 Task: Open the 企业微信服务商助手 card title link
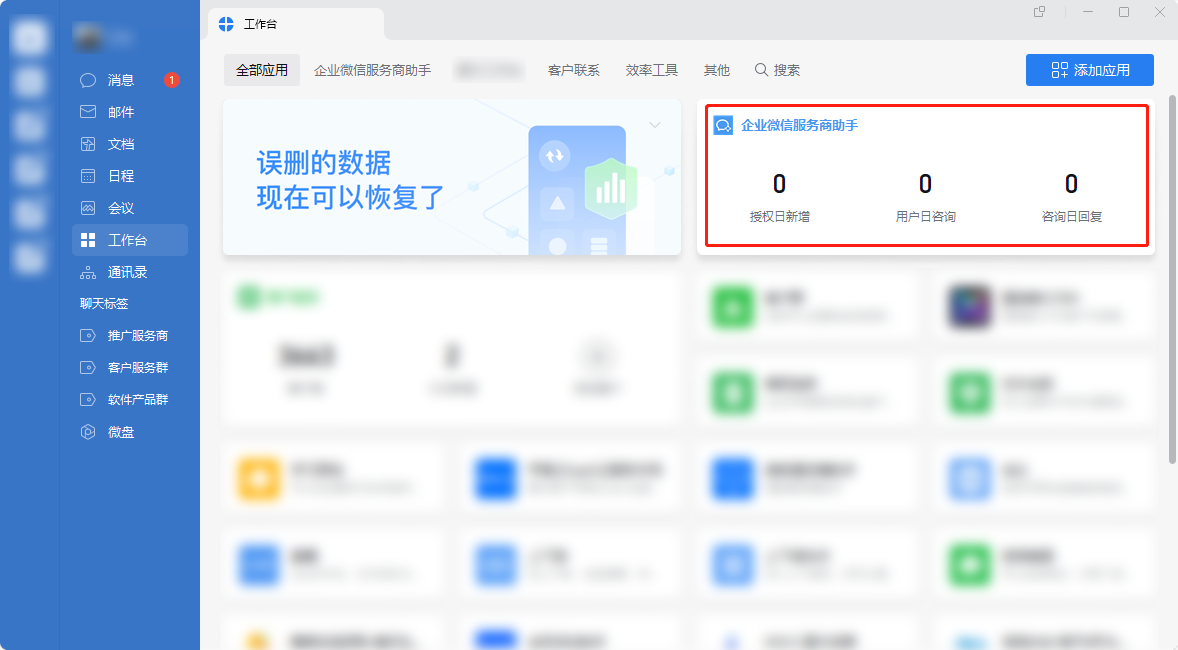pos(799,125)
